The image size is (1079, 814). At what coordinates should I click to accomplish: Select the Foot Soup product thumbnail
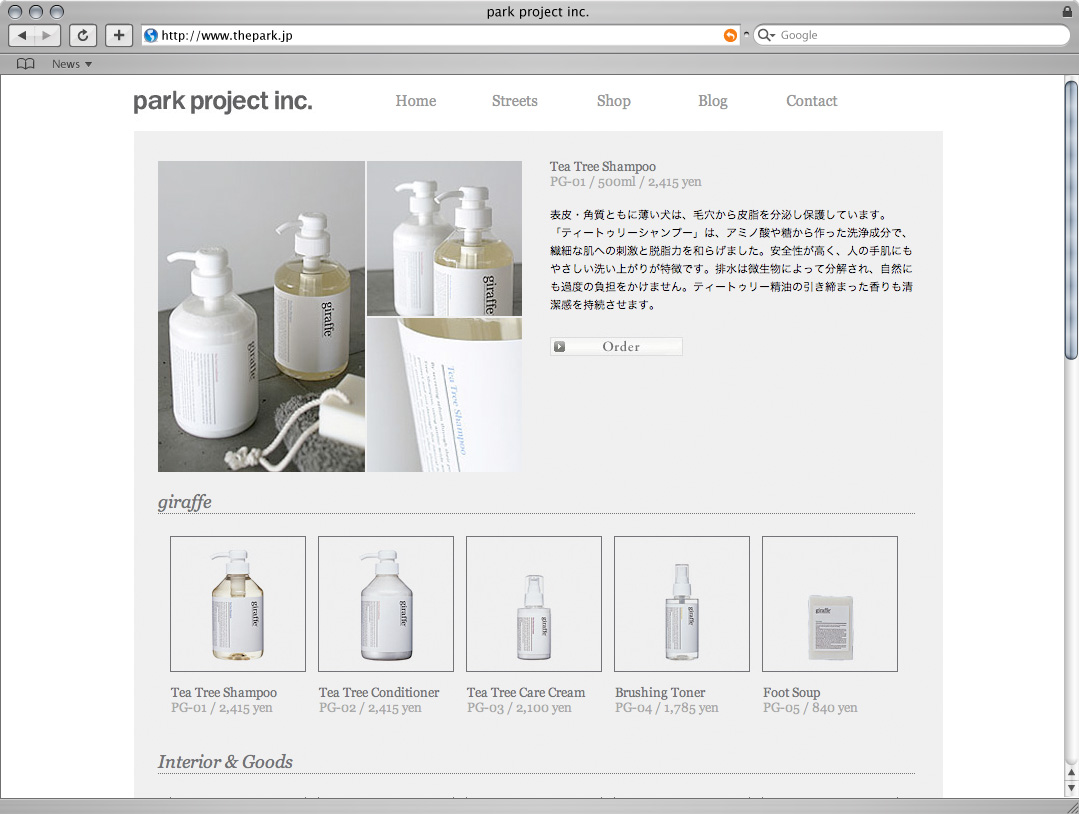pos(829,603)
